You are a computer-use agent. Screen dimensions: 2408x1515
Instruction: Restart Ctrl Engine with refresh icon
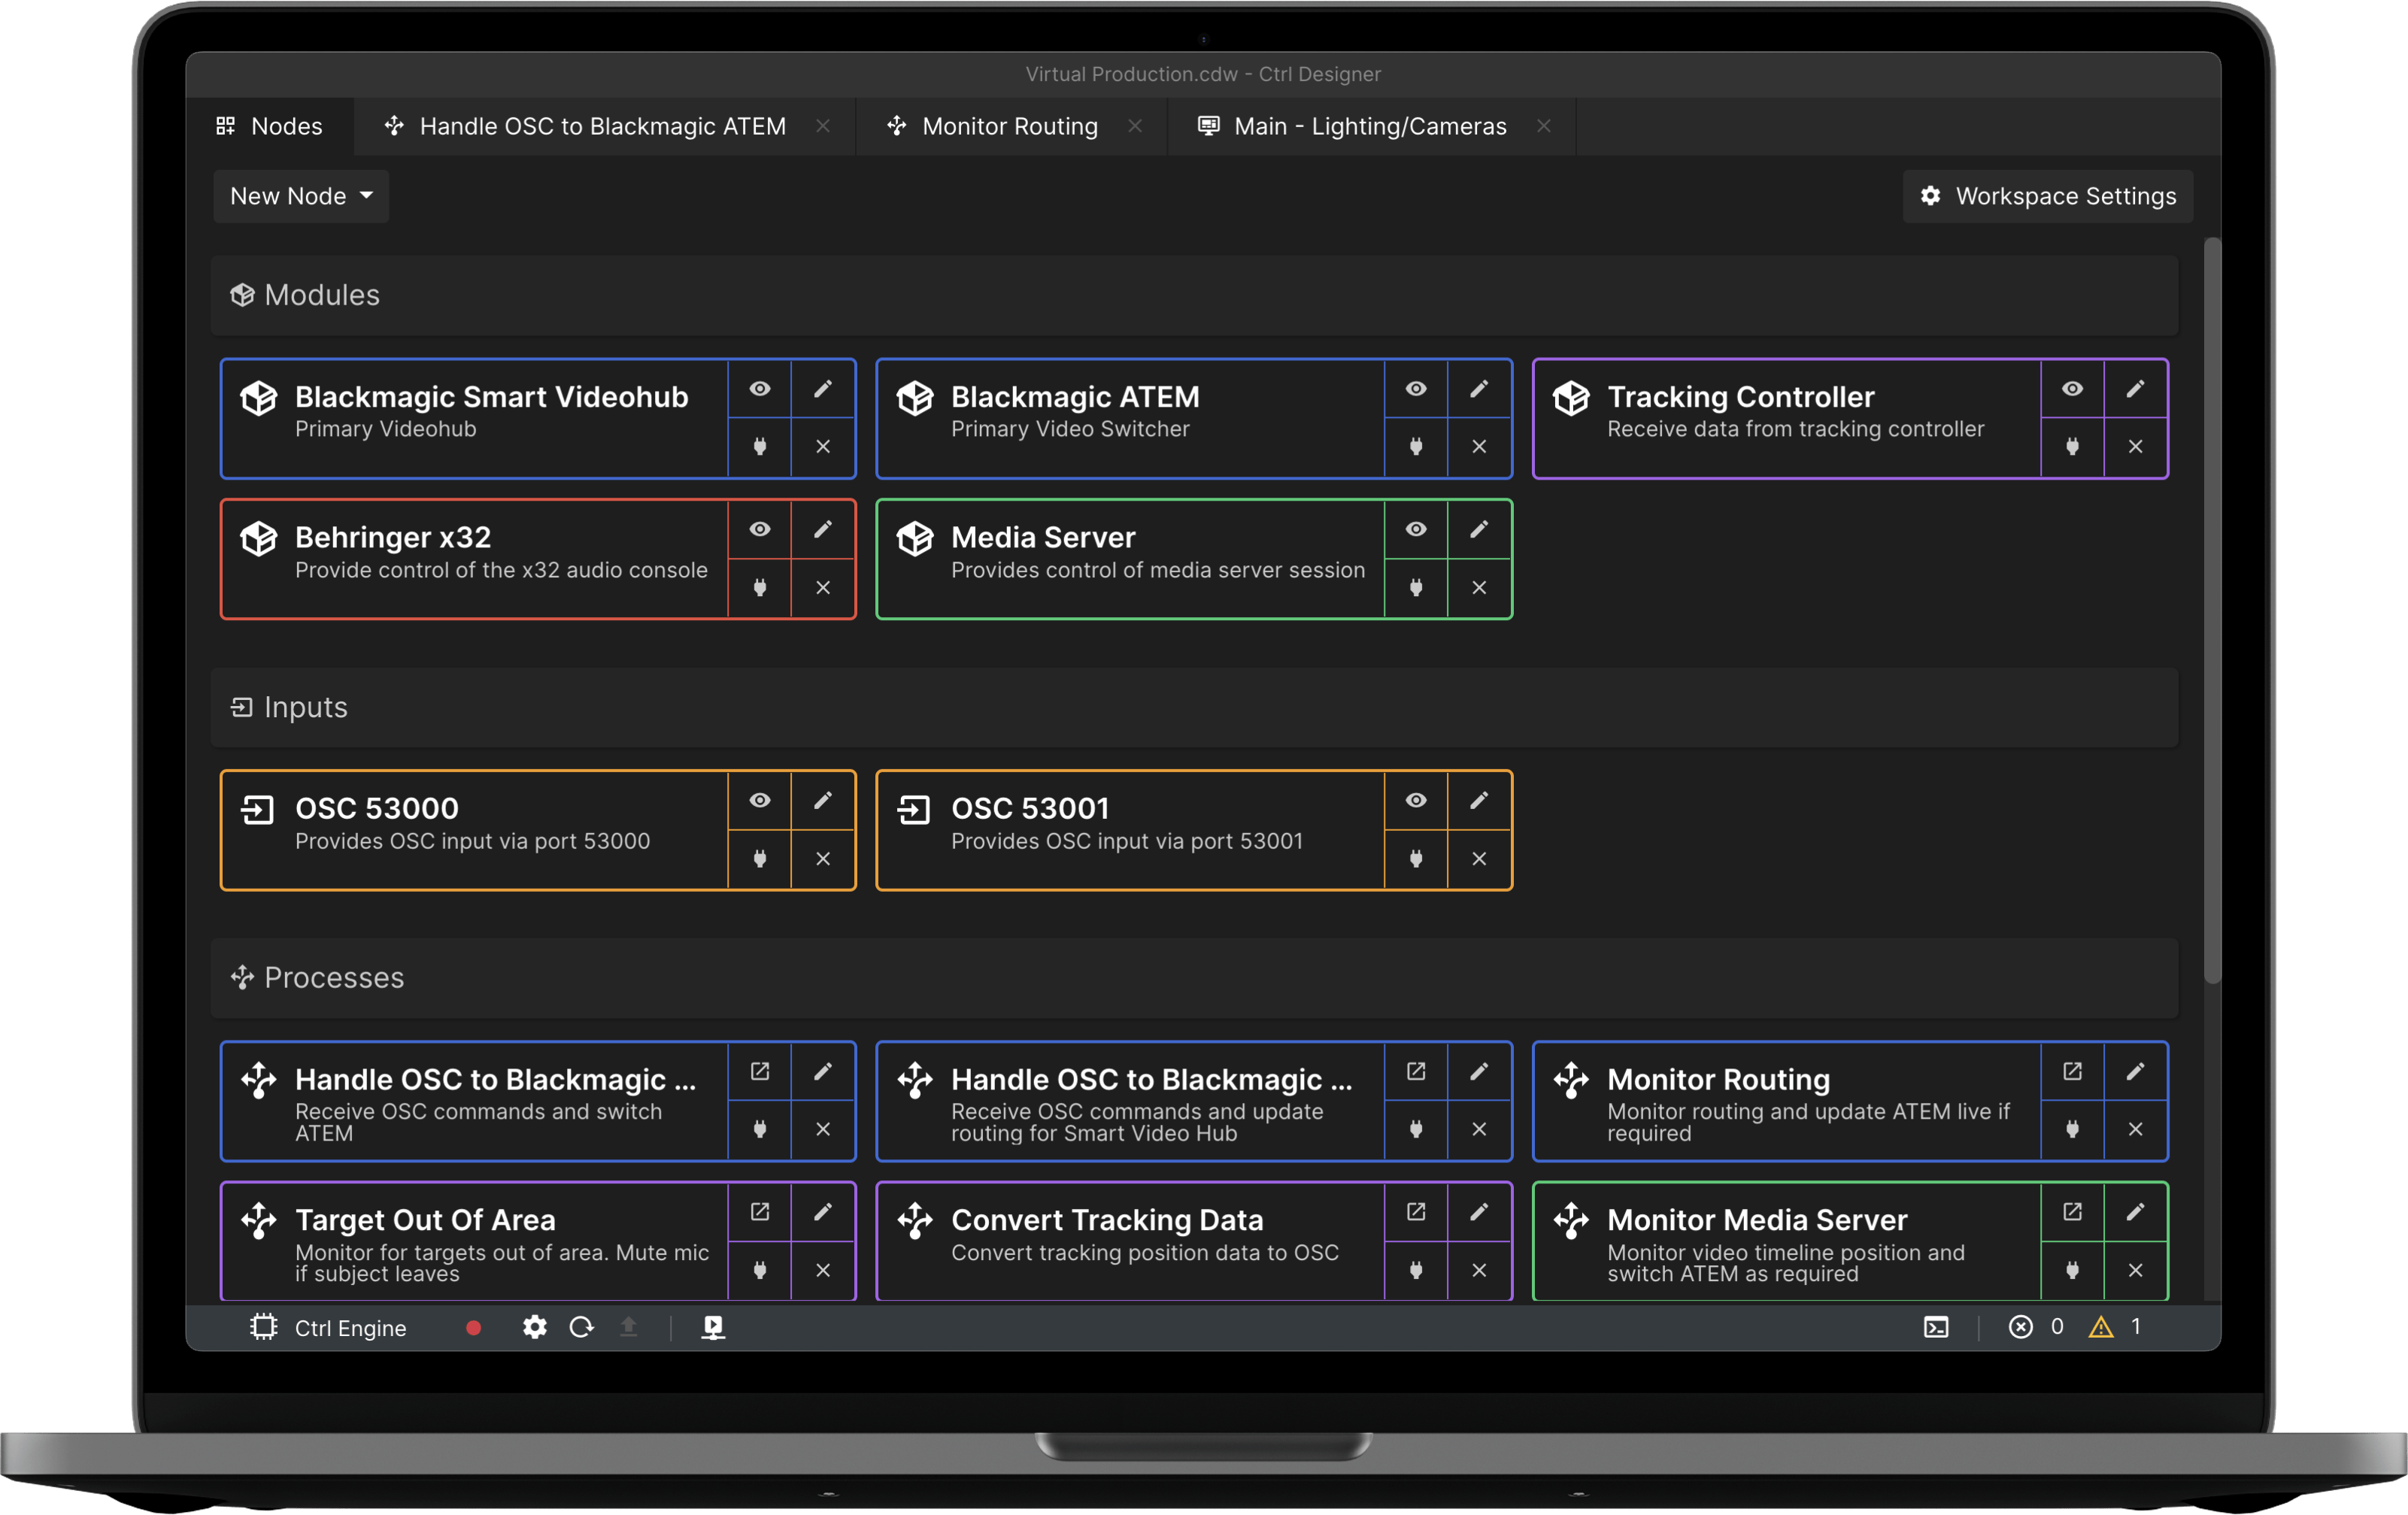[x=582, y=1327]
